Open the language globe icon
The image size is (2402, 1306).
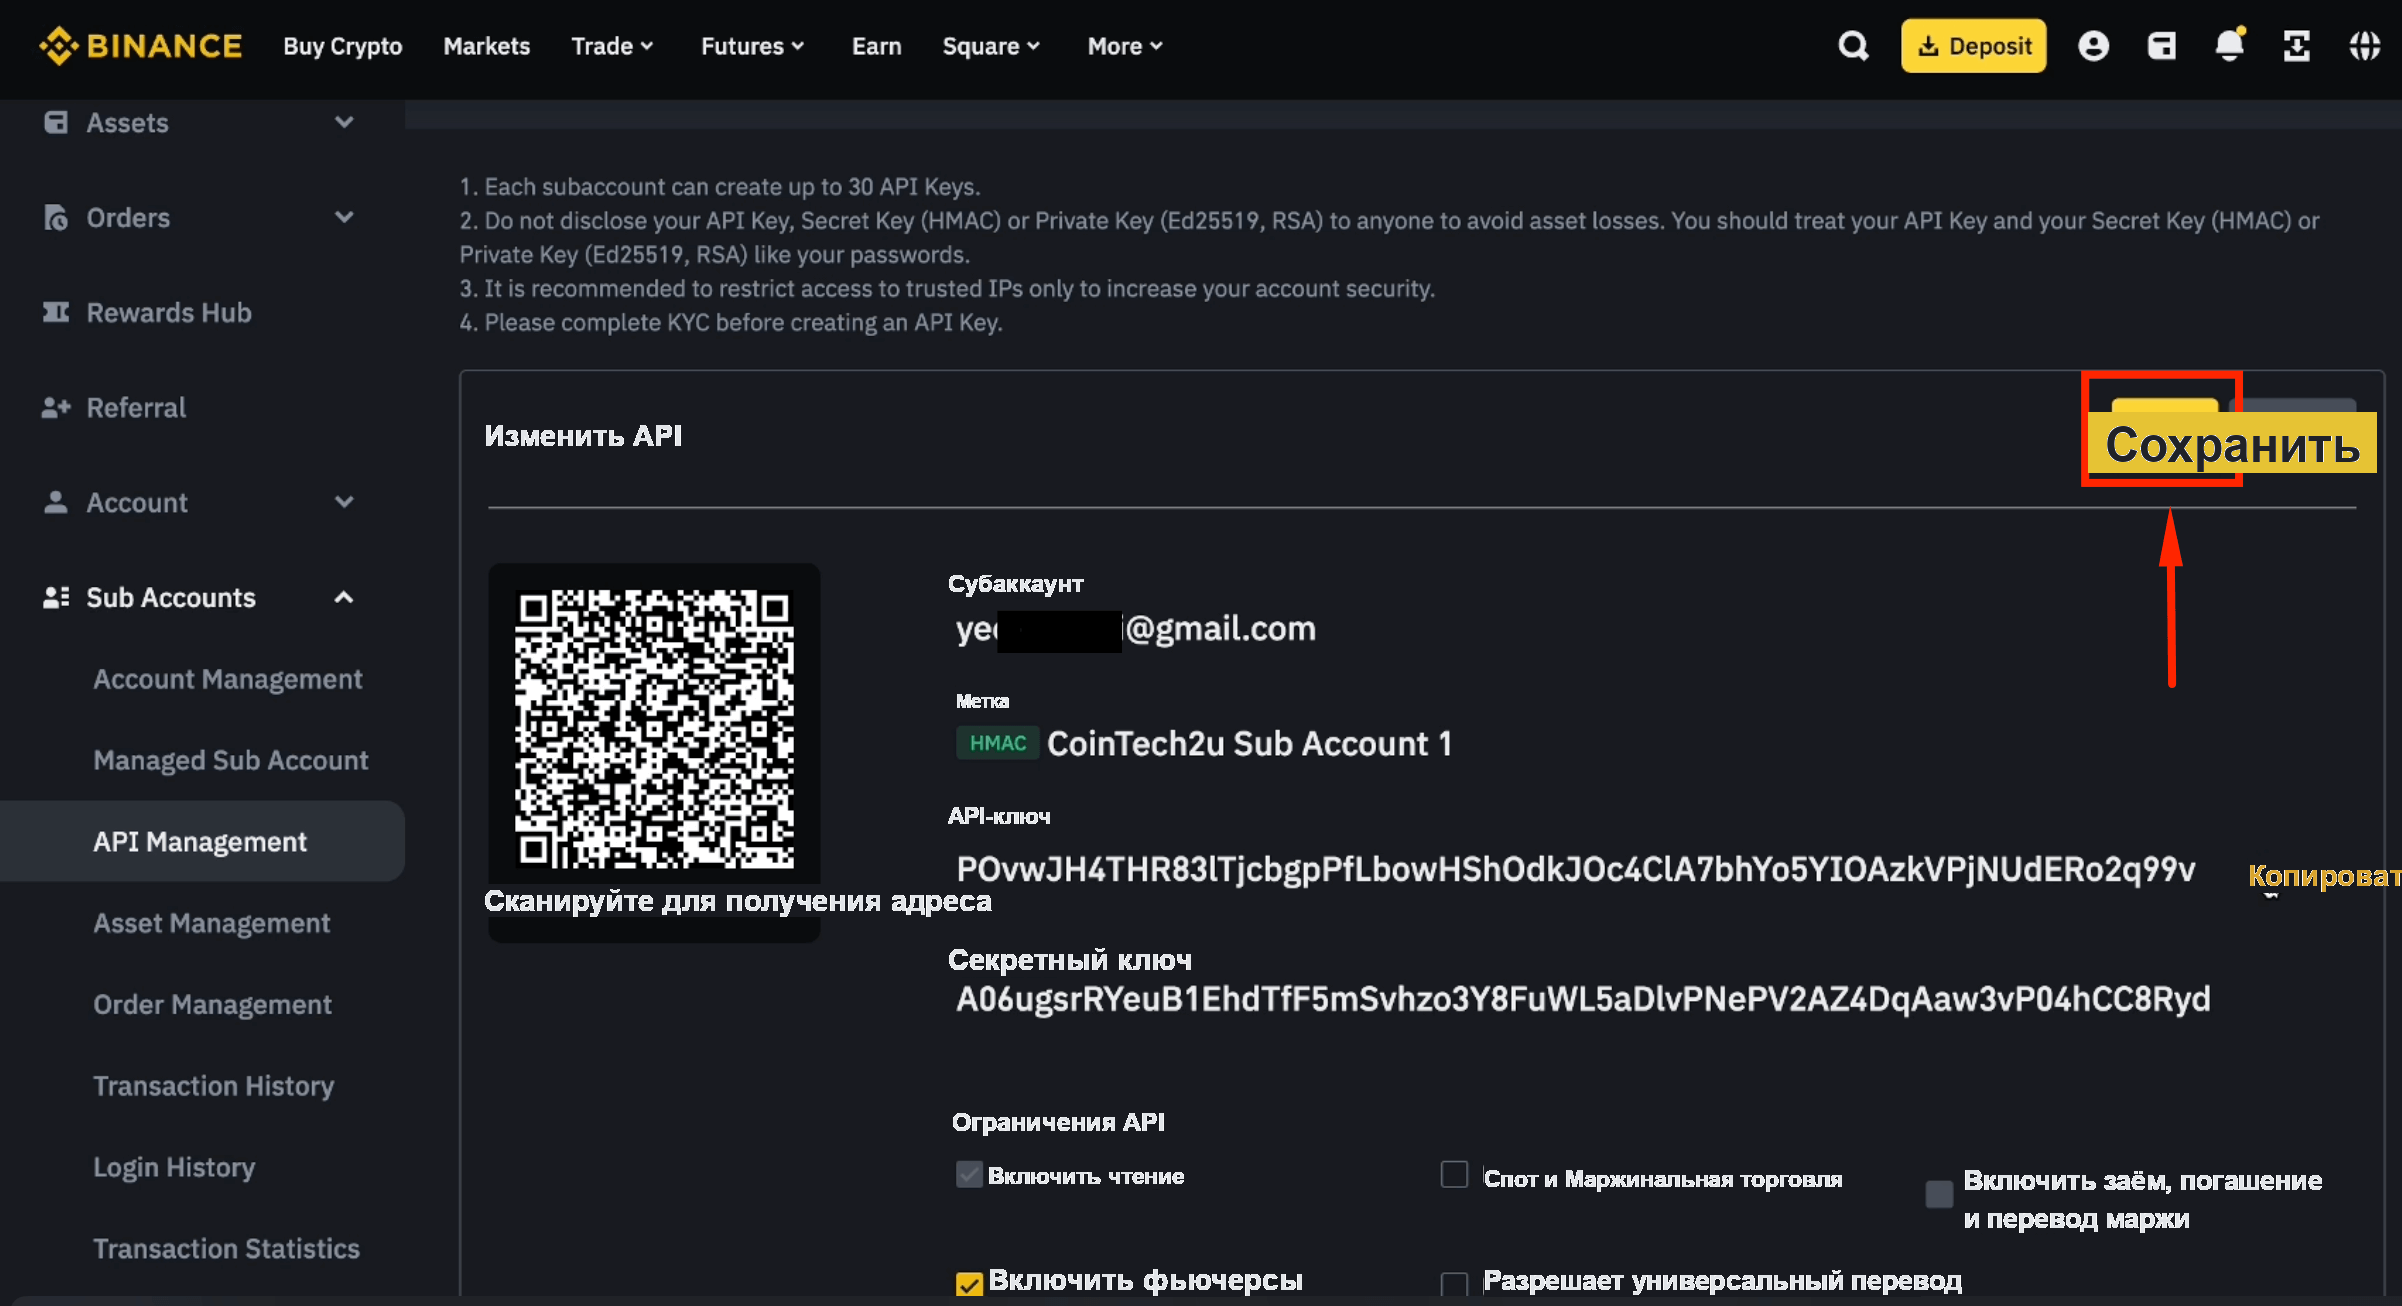click(x=2365, y=46)
